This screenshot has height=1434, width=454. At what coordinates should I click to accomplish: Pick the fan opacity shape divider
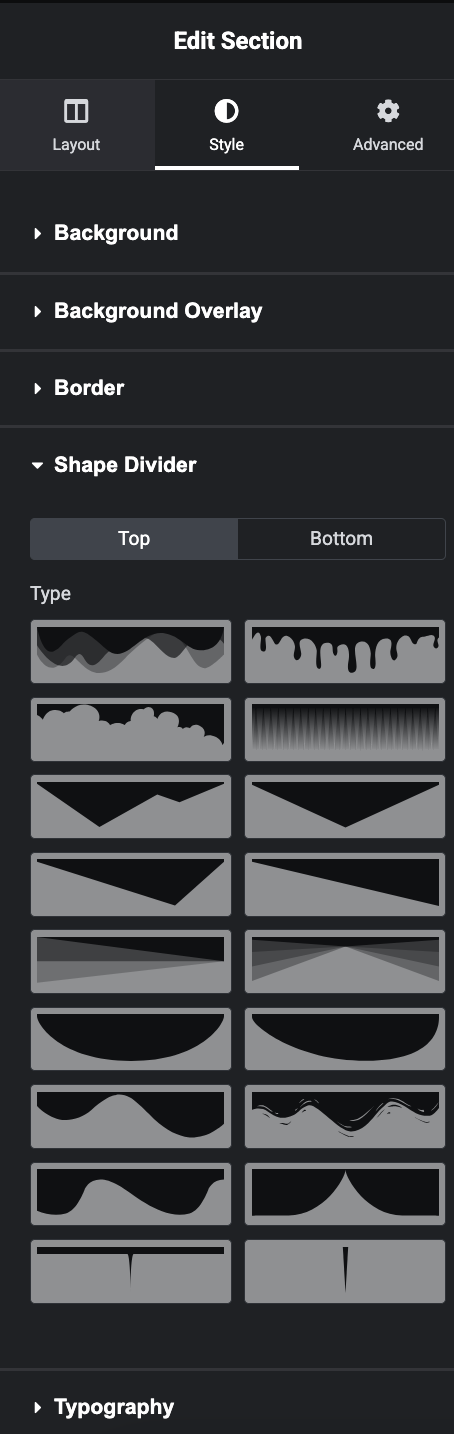345,961
